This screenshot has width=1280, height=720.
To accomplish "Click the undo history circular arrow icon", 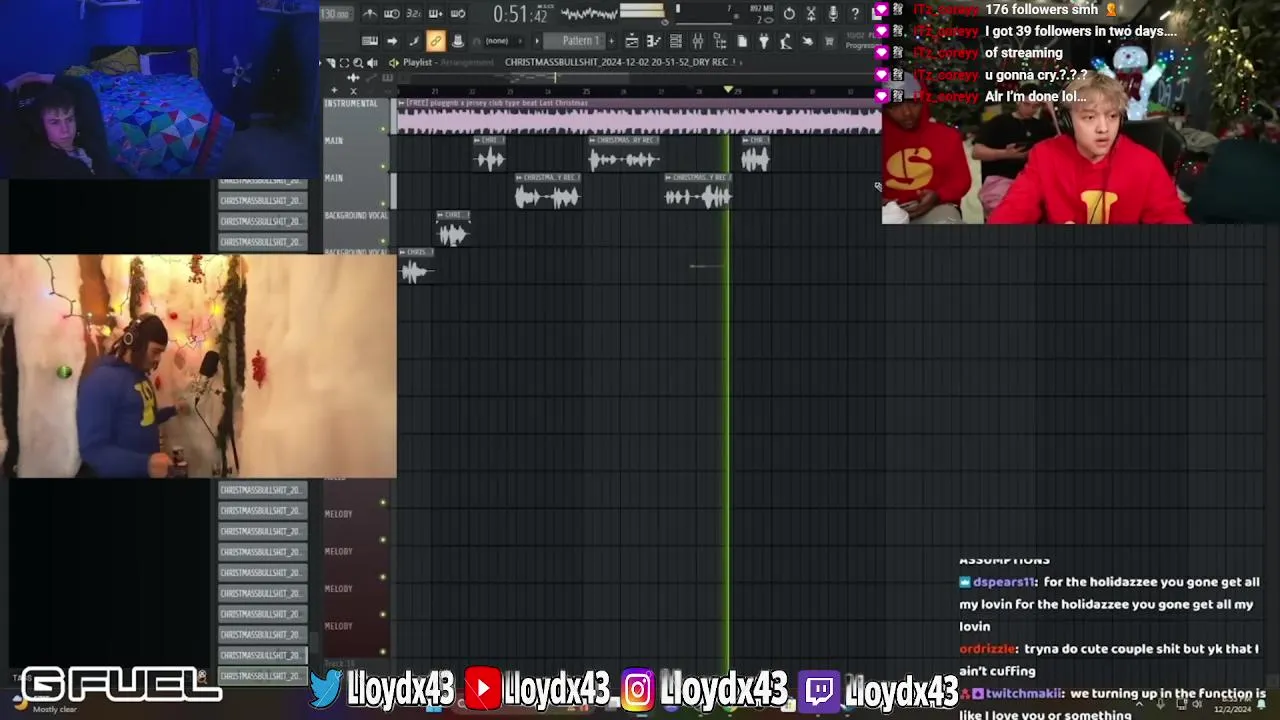I will (789, 14).
